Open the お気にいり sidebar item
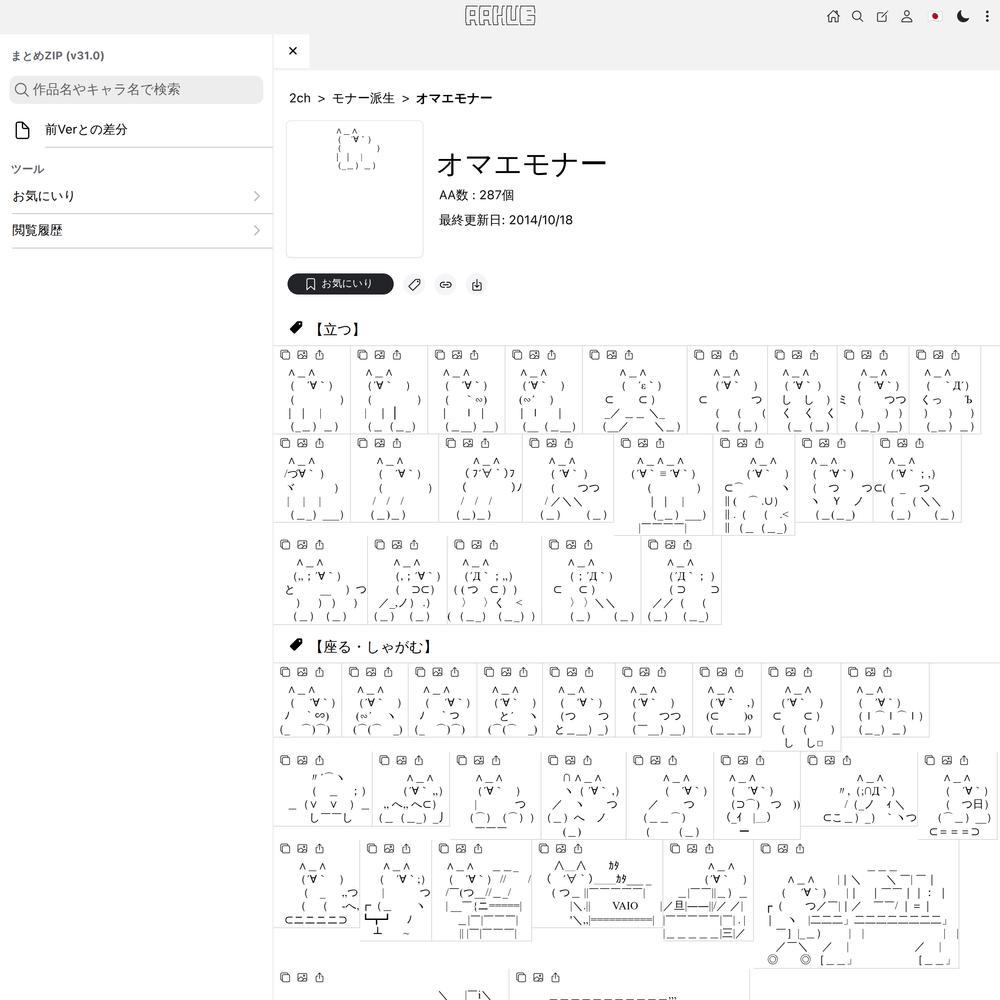The width and height of the screenshot is (1000, 1000). click(136, 196)
